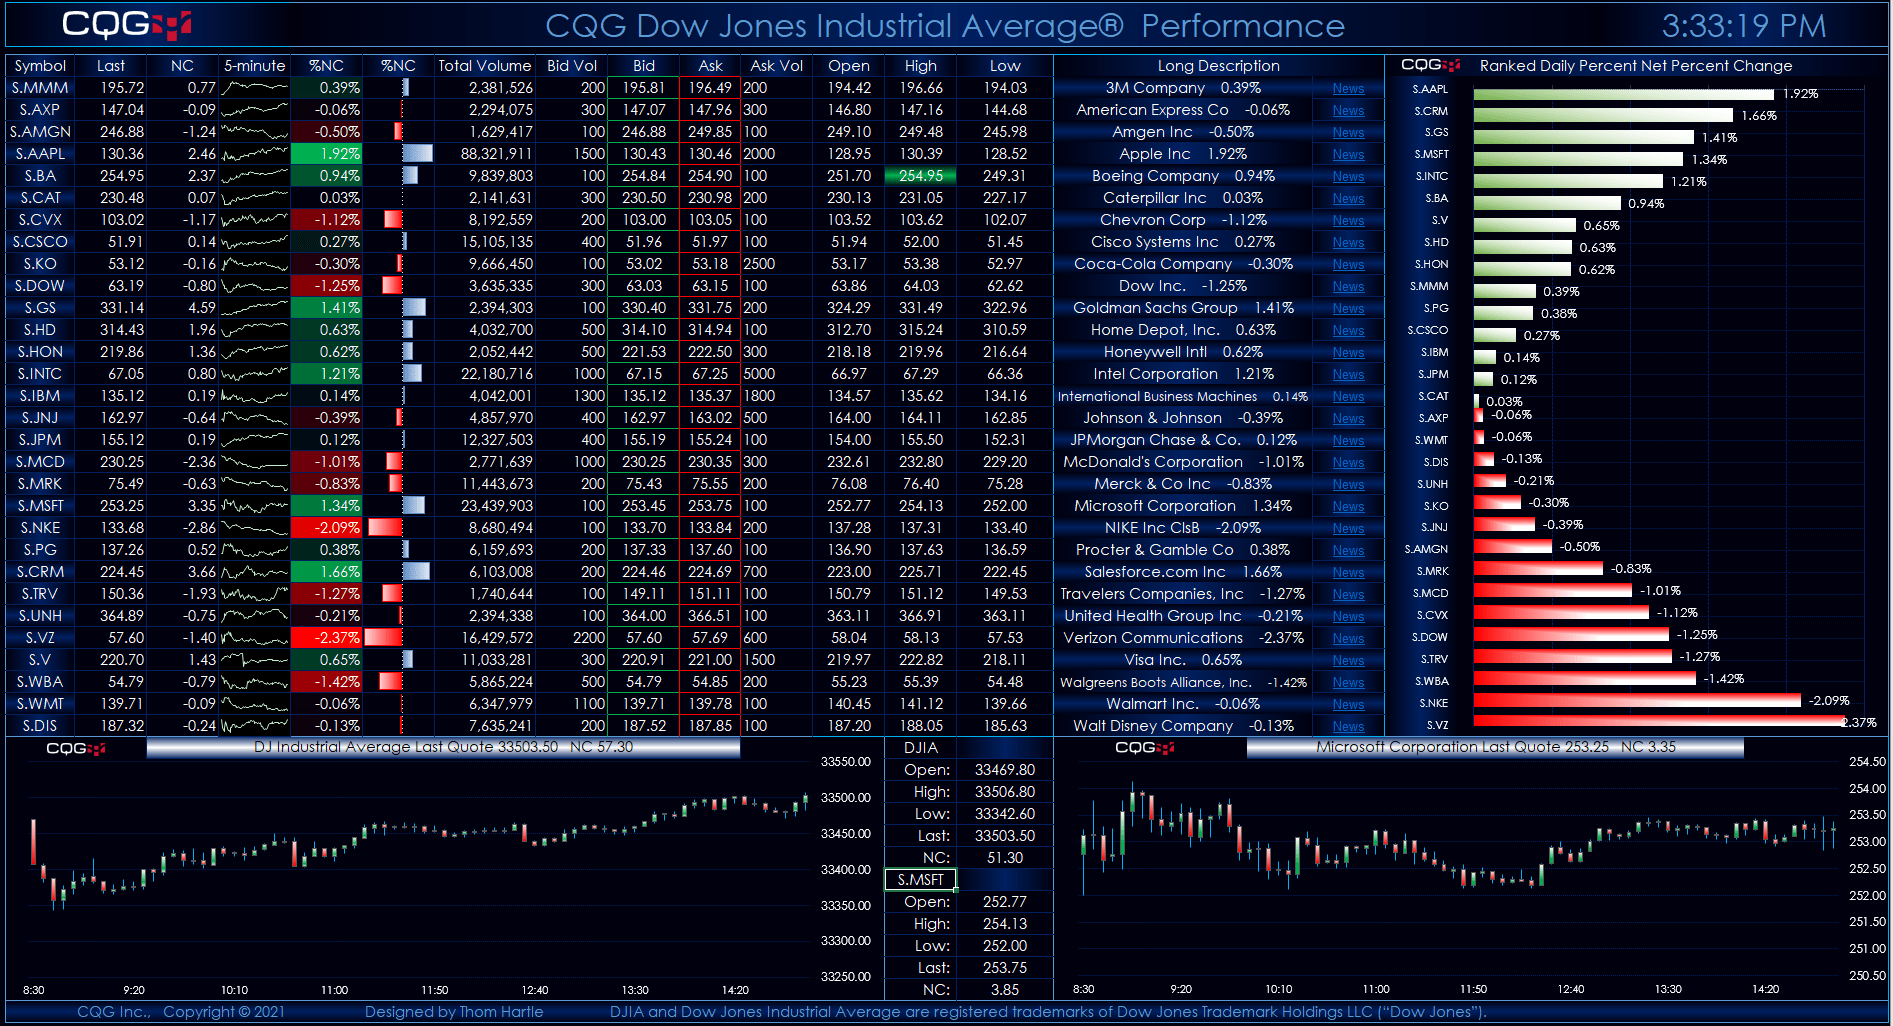
Task: Click the Total Volume column header
Action: 484,66
